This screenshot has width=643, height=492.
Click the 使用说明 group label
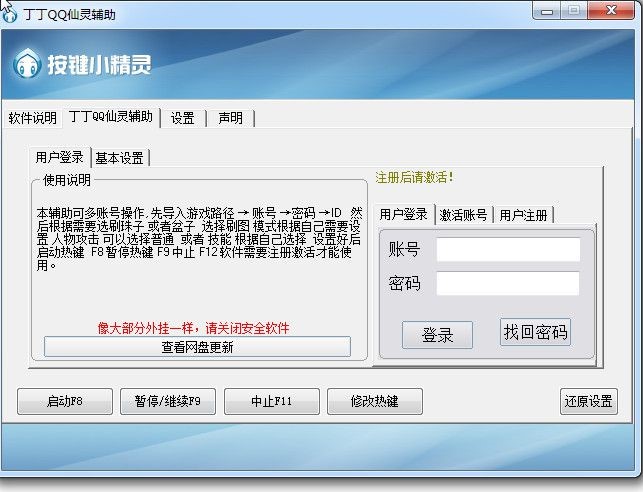(x=67, y=180)
